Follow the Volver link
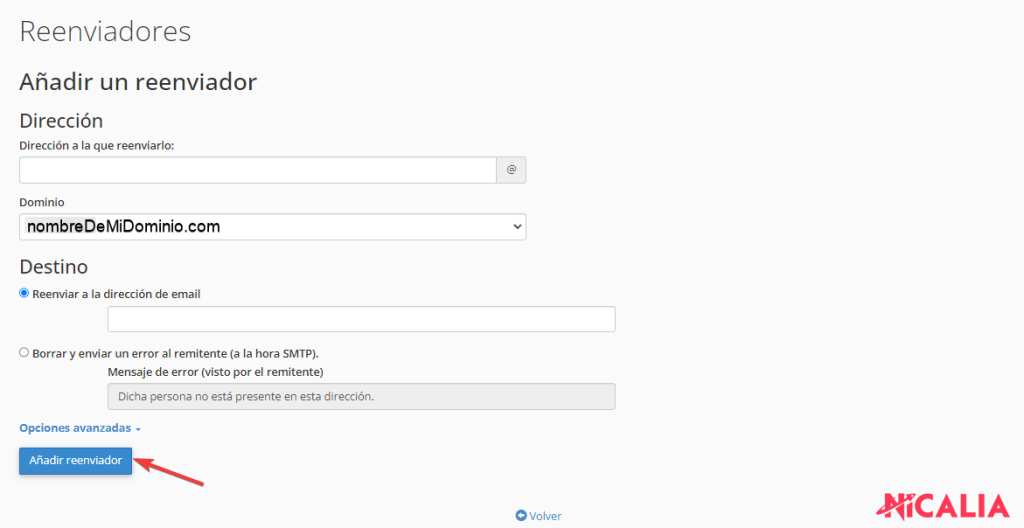This screenshot has width=1024, height=528. pyautogui.click(x=545, y=516)
